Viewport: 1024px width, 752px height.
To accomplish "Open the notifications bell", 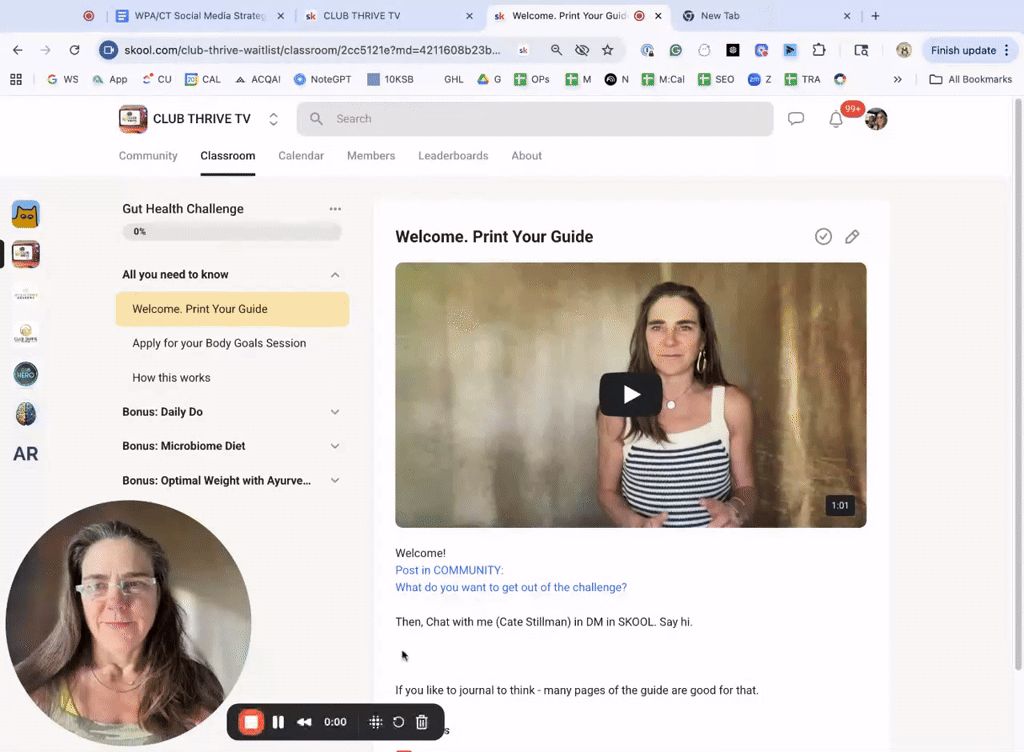I will point(836,119).
